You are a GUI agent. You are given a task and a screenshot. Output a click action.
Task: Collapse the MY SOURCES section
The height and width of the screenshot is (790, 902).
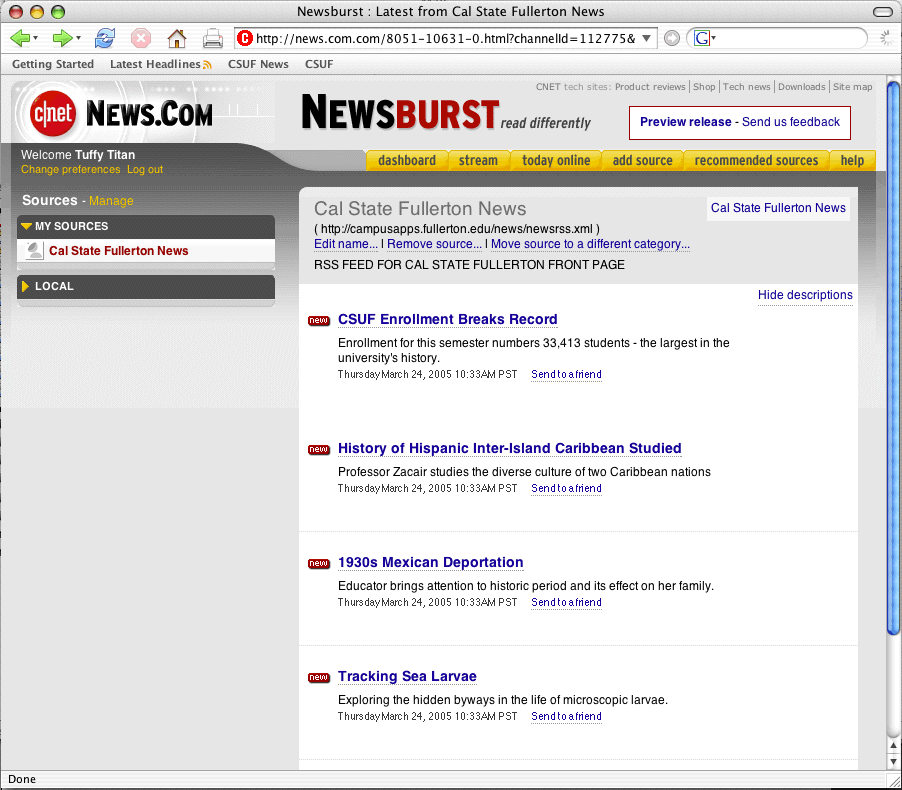tap(26, 226)
